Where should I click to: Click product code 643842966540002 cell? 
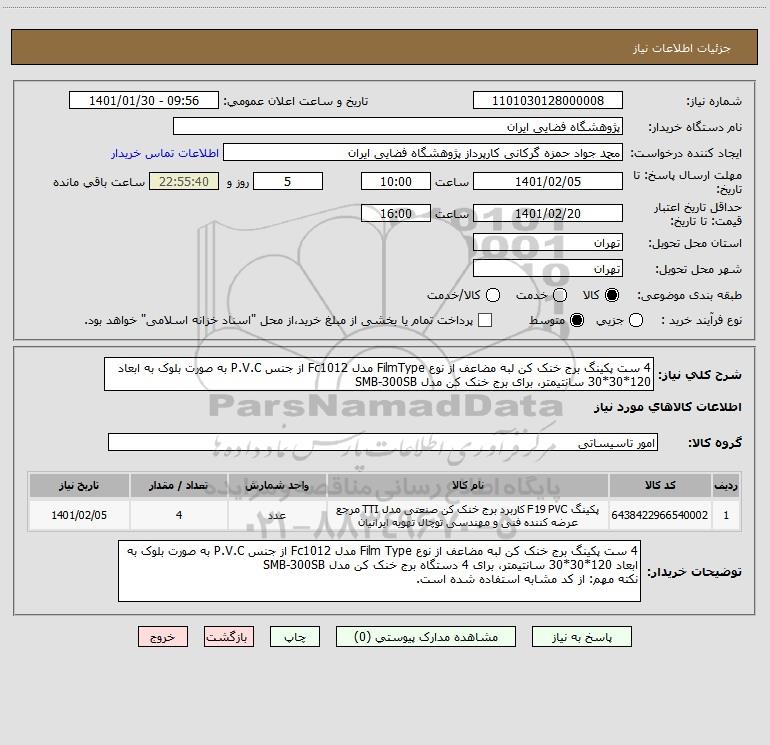(x=660, y=515)
